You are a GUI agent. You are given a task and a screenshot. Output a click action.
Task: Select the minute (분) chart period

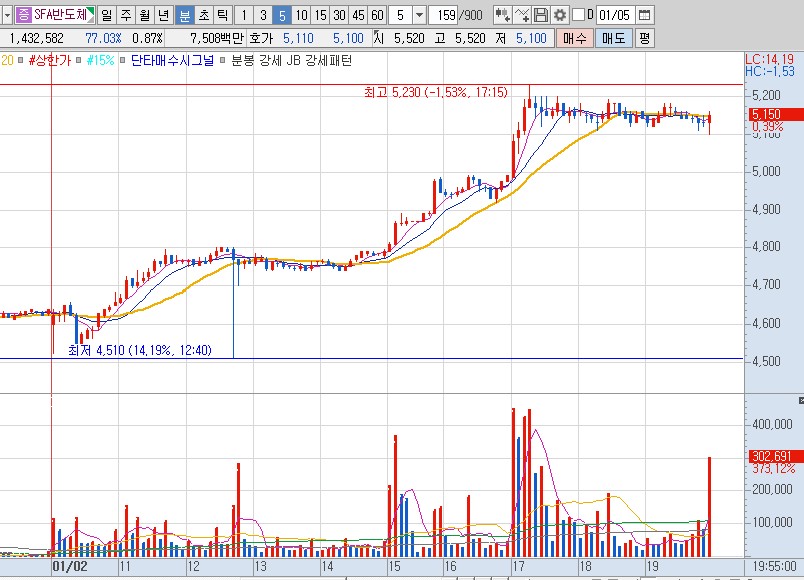(x=185, y=15)
